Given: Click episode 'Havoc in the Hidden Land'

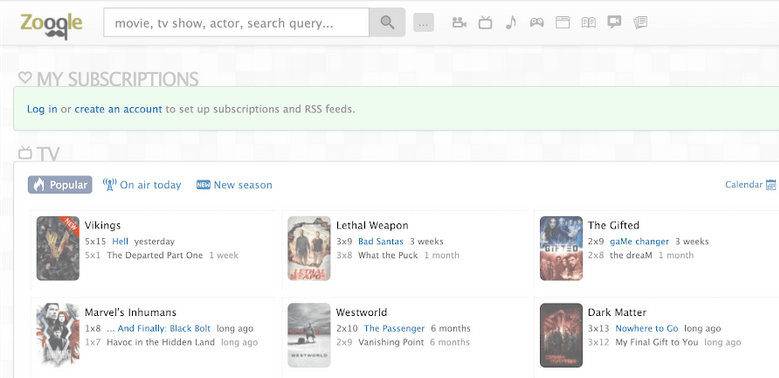Looking at the screenshot, I should (161, 342).
